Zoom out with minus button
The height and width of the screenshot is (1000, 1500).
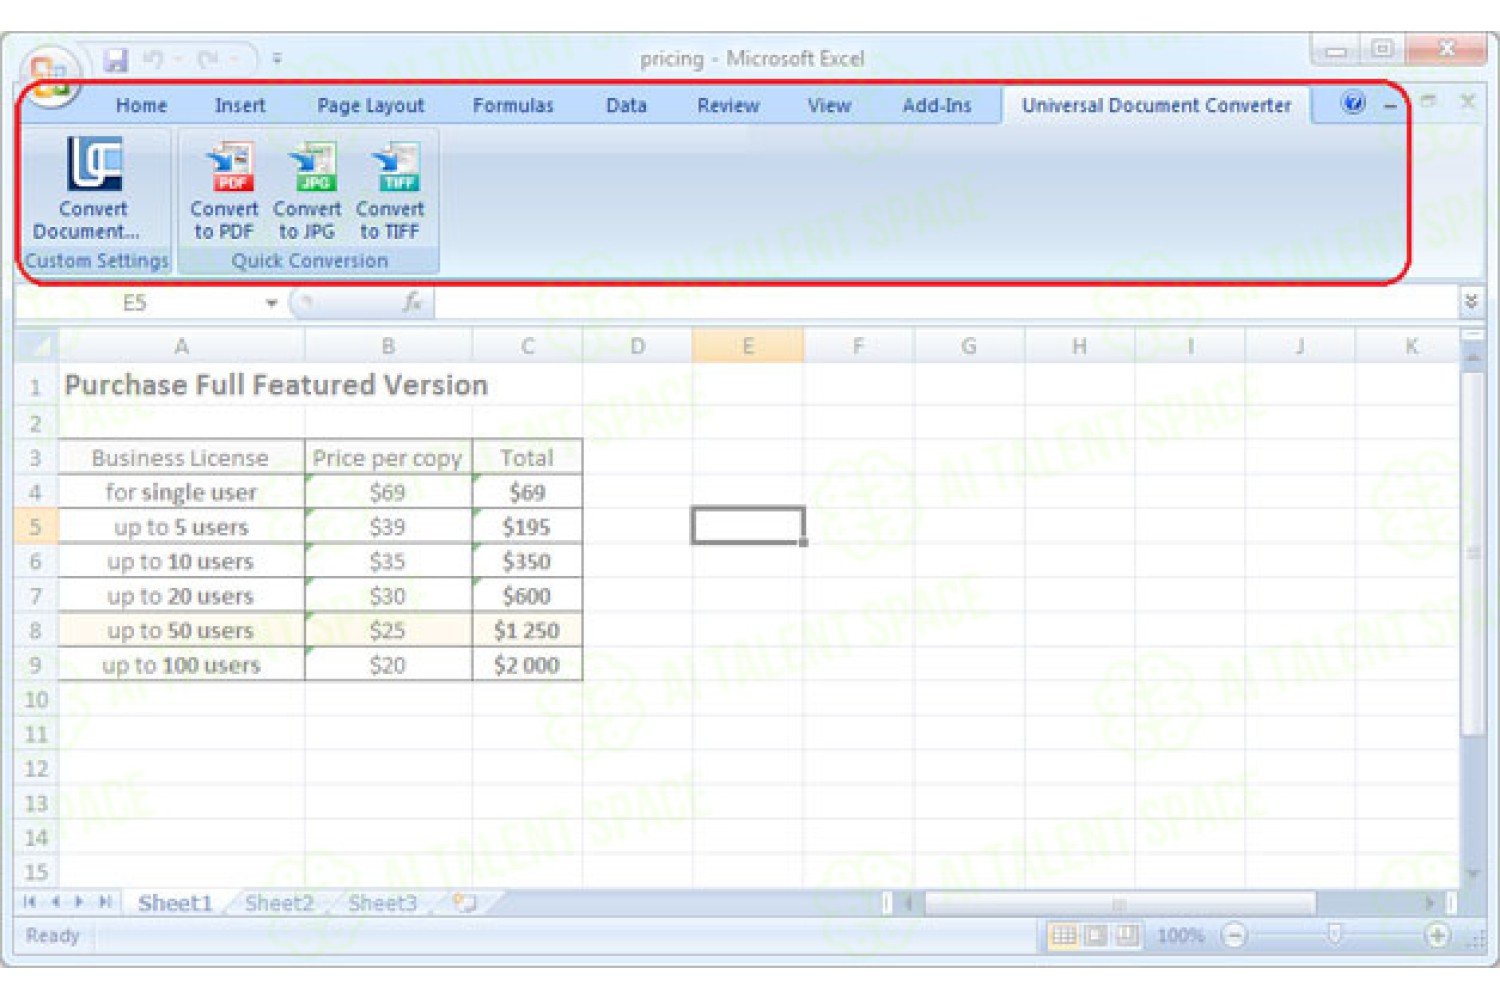coord(1235,936)
